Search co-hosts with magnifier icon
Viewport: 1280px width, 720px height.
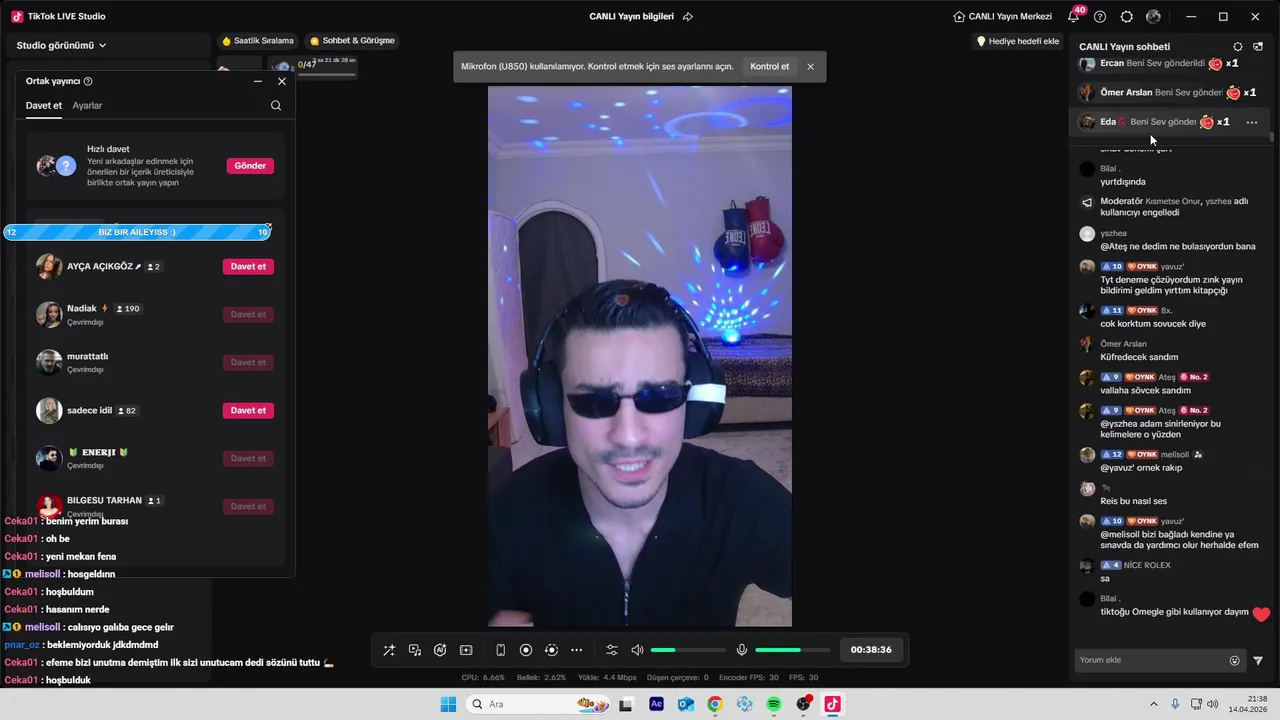click(276, 106)
